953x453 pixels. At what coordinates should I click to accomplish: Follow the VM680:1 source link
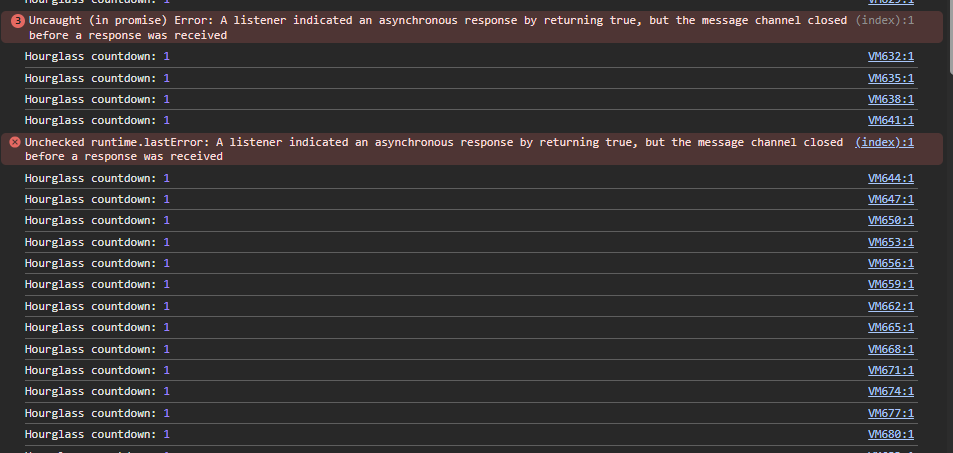pos(890,434)
